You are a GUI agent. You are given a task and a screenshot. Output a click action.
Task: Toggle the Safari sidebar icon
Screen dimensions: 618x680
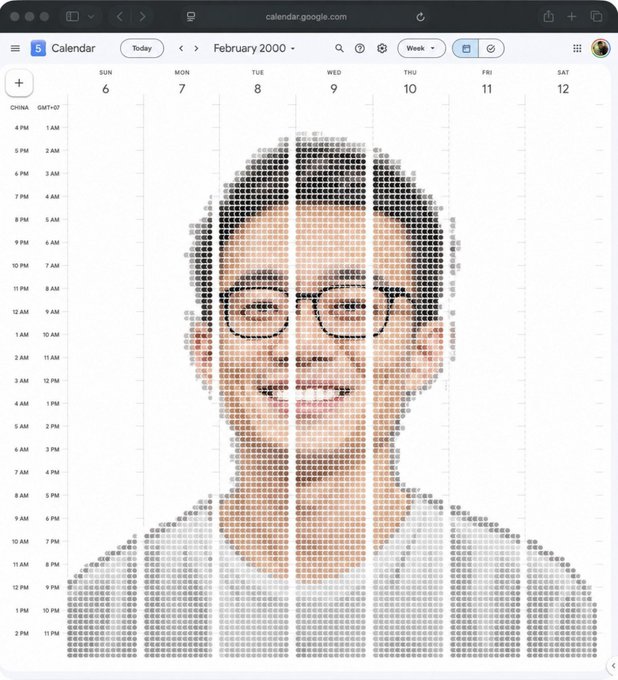pos(72,16)
